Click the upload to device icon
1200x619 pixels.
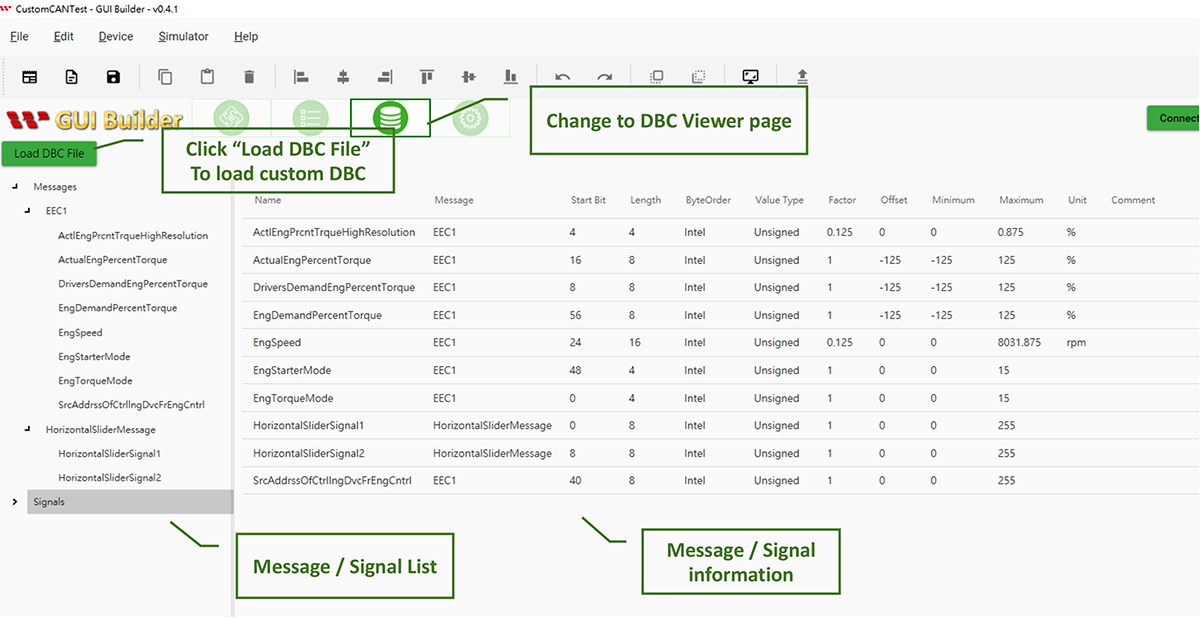pos(802,77)
